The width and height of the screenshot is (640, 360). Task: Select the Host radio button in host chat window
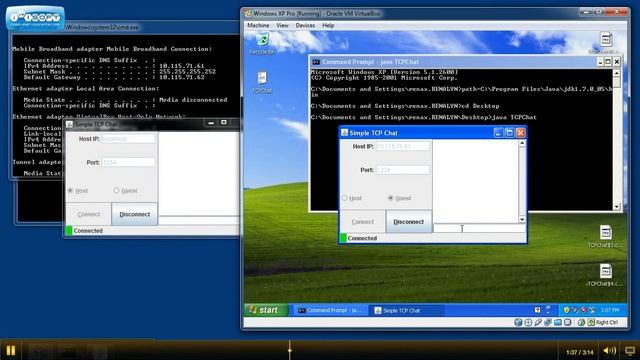click(70, 191)
